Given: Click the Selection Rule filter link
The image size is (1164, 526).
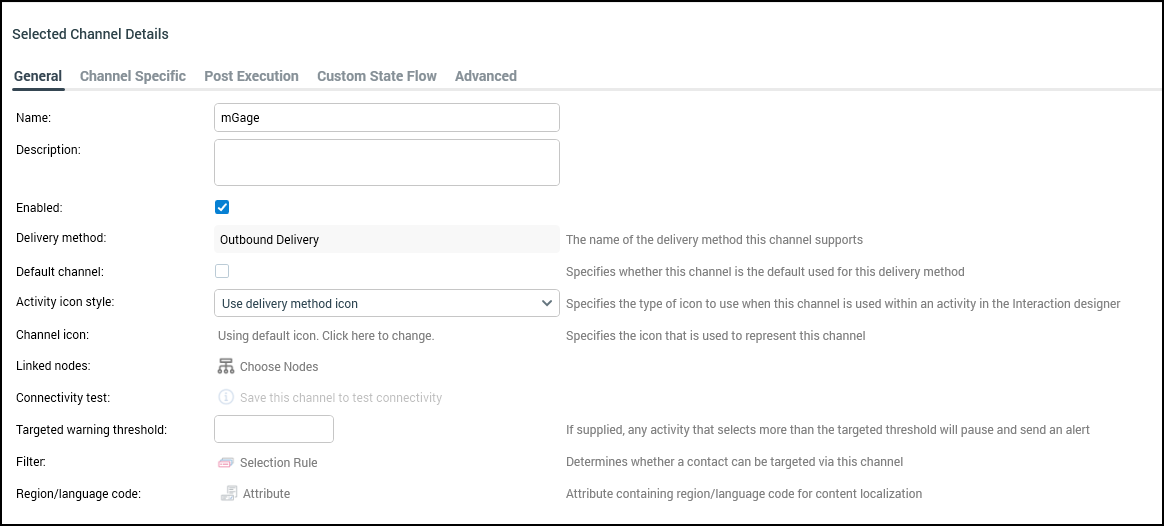Looking at the screenshot, I should click(279, 463).
